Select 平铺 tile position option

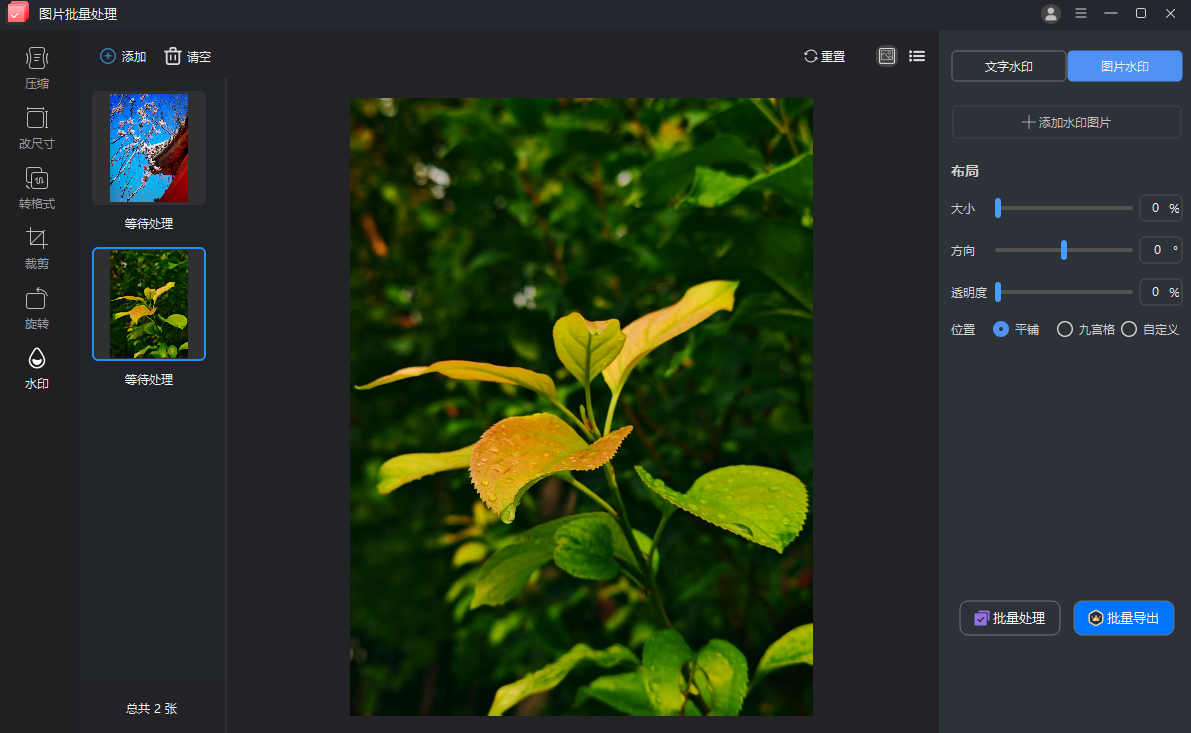[1001, 329]
